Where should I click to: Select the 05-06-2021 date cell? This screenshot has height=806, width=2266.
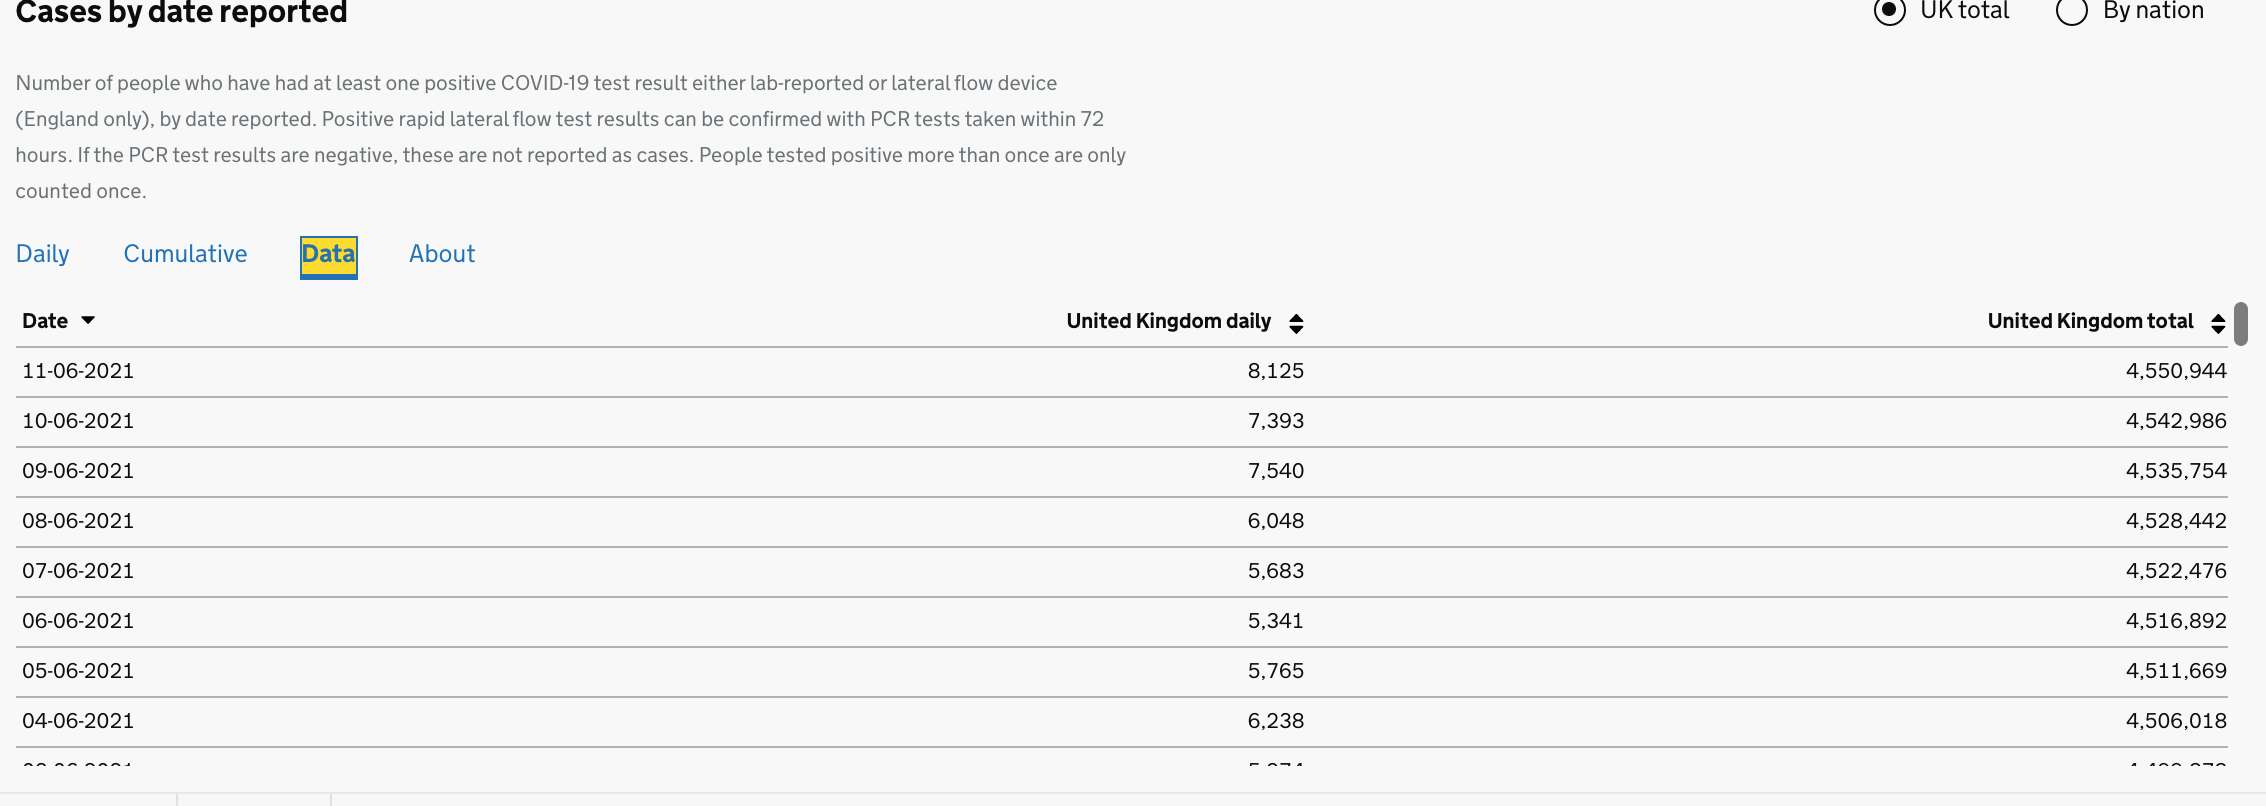78,671
